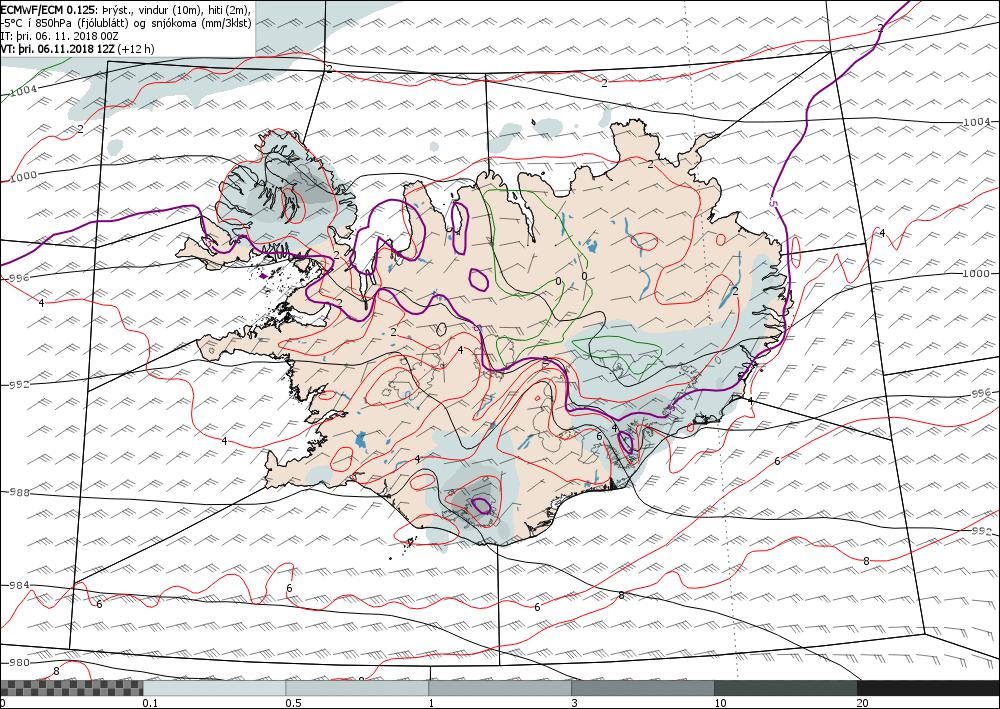Select the 0.1 to 0.5 snowfall legend swatch

click(x=214, y=688)
